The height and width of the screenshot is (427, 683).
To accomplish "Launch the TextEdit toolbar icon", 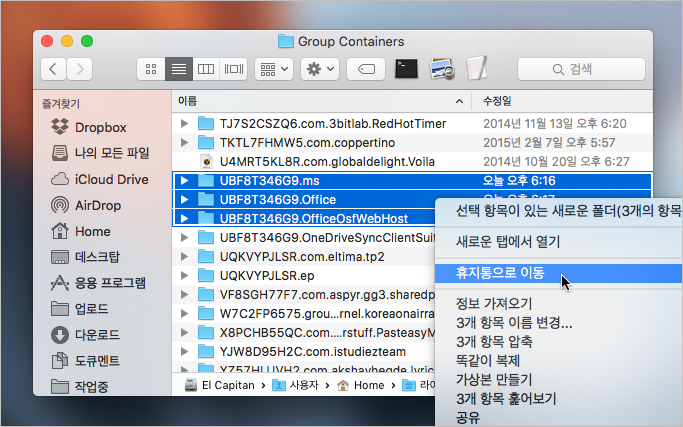I will click(477, 68).
